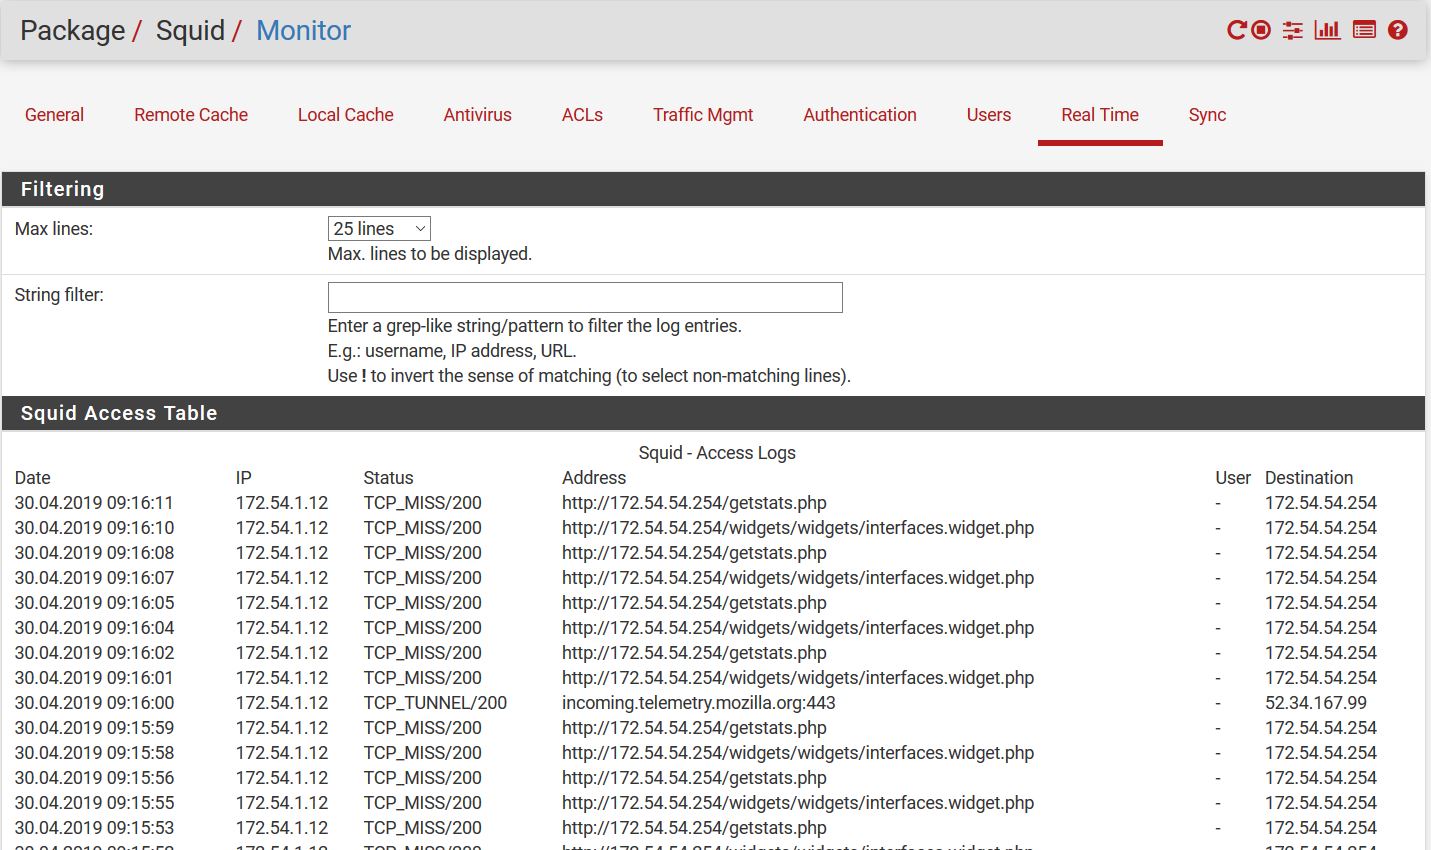The width and height of the screenshot is (1431, 850).
Task: Click the Destination column header
Action: (1309, 478)
